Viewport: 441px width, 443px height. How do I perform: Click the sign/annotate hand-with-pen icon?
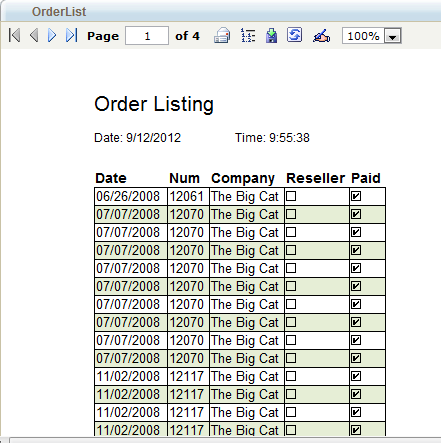tap(321, 35)
